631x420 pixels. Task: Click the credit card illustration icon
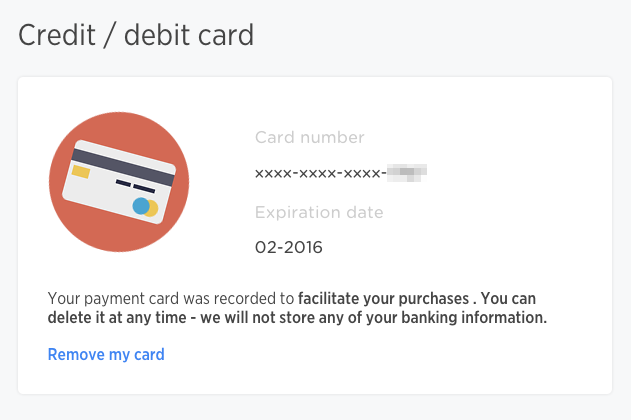click(119, 182)
